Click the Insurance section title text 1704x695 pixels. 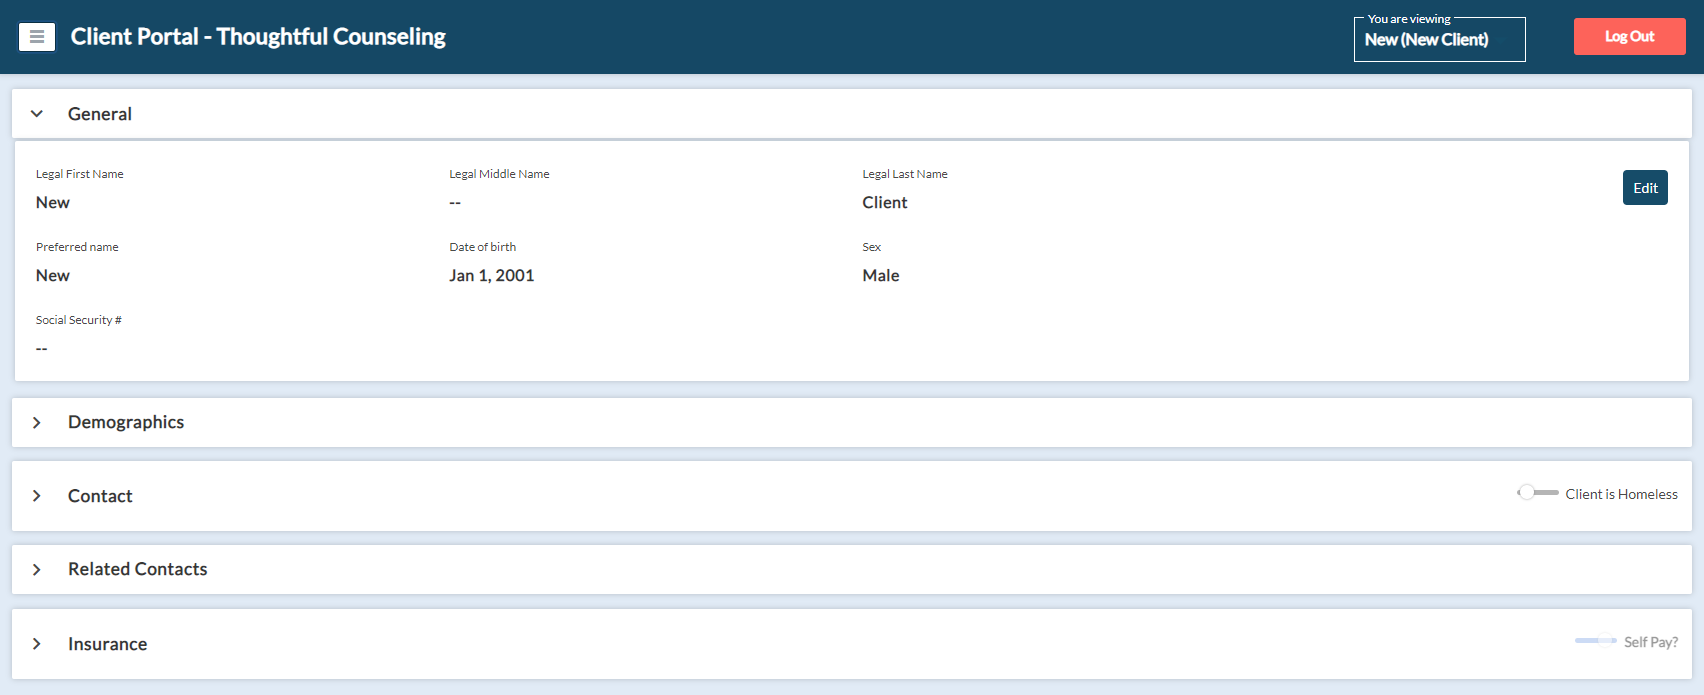click(x=108, y=644)
